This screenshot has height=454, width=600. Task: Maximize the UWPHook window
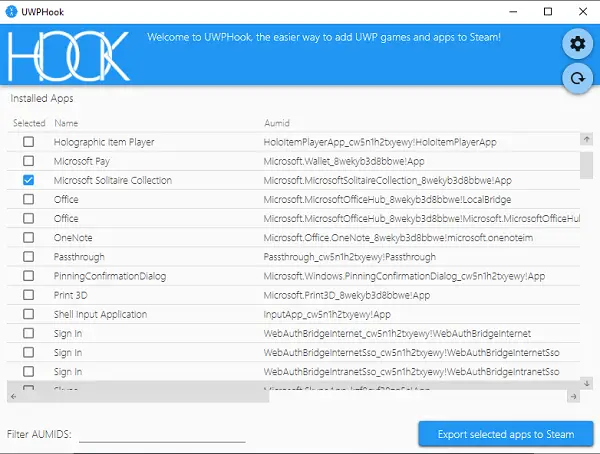(548, 11)
